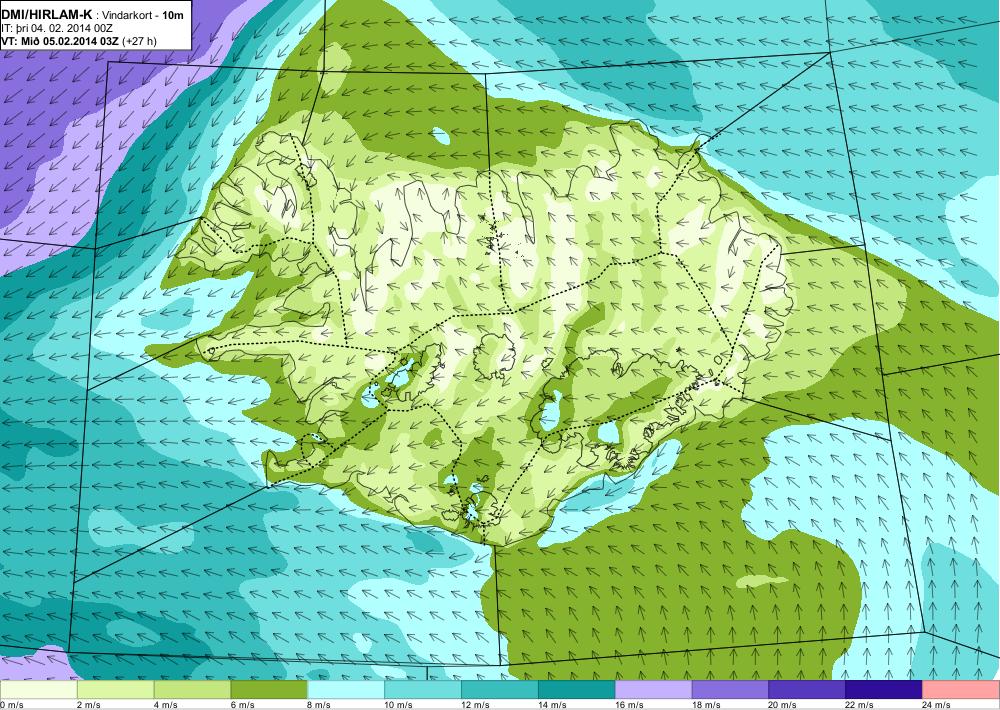Select the pale cyan 8–10 m/s legend swatch
This screenshot has width=1000, height=710.
click(346, 690)
